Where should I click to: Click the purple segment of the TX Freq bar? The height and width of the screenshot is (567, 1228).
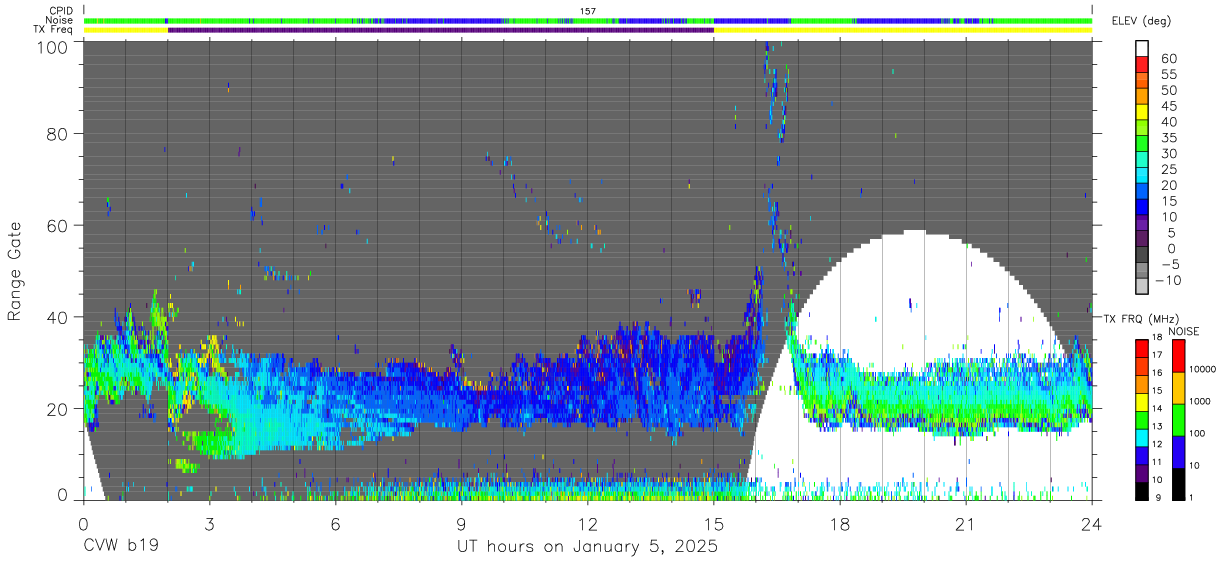[440, 30]
